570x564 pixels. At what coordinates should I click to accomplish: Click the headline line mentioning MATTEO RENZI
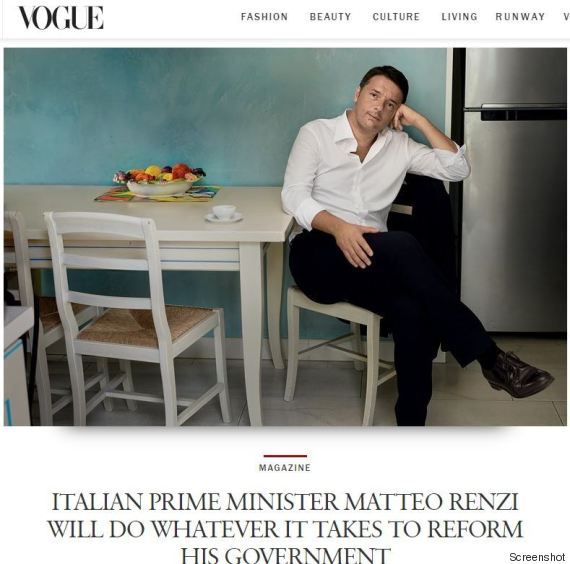click(285, 502)
